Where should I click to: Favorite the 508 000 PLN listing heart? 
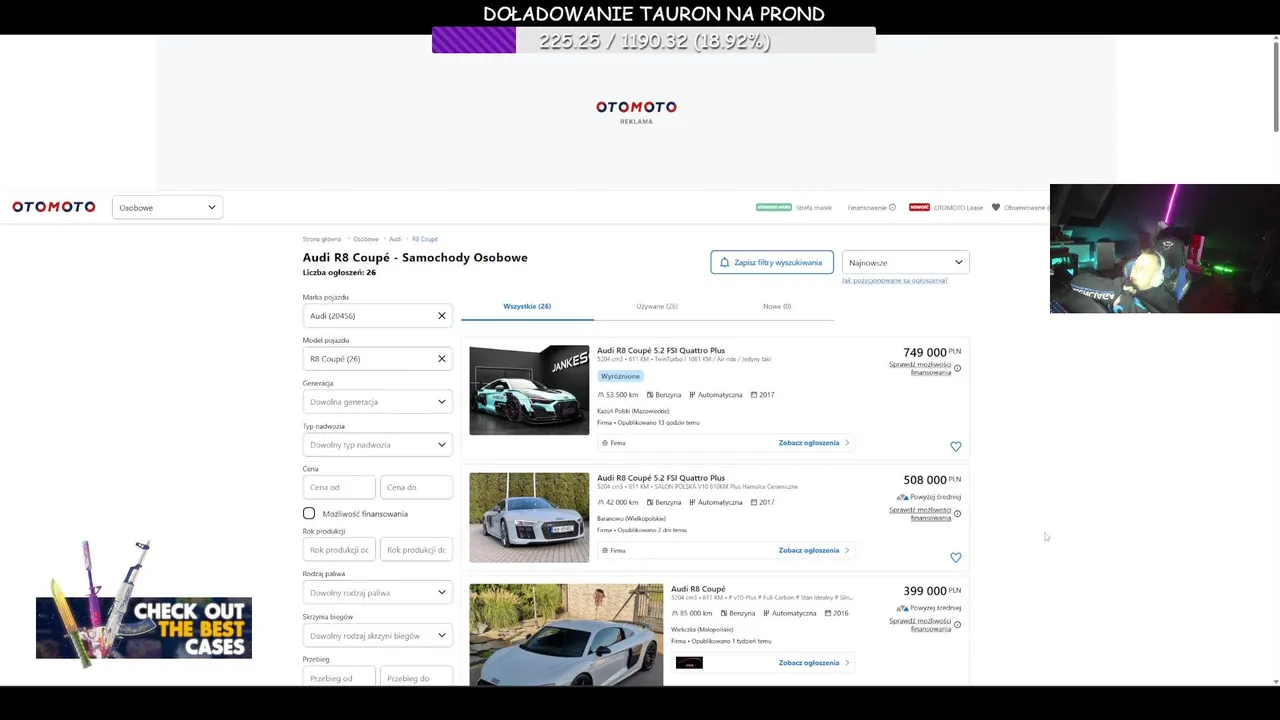(x=955, y=558)
